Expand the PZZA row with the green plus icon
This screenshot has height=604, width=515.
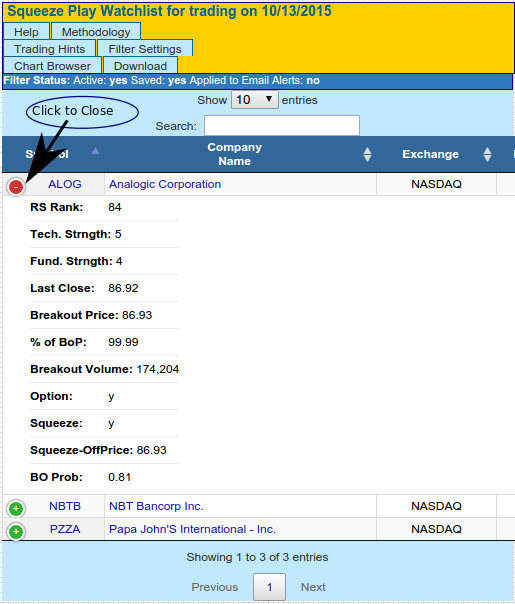coord(16,532)
